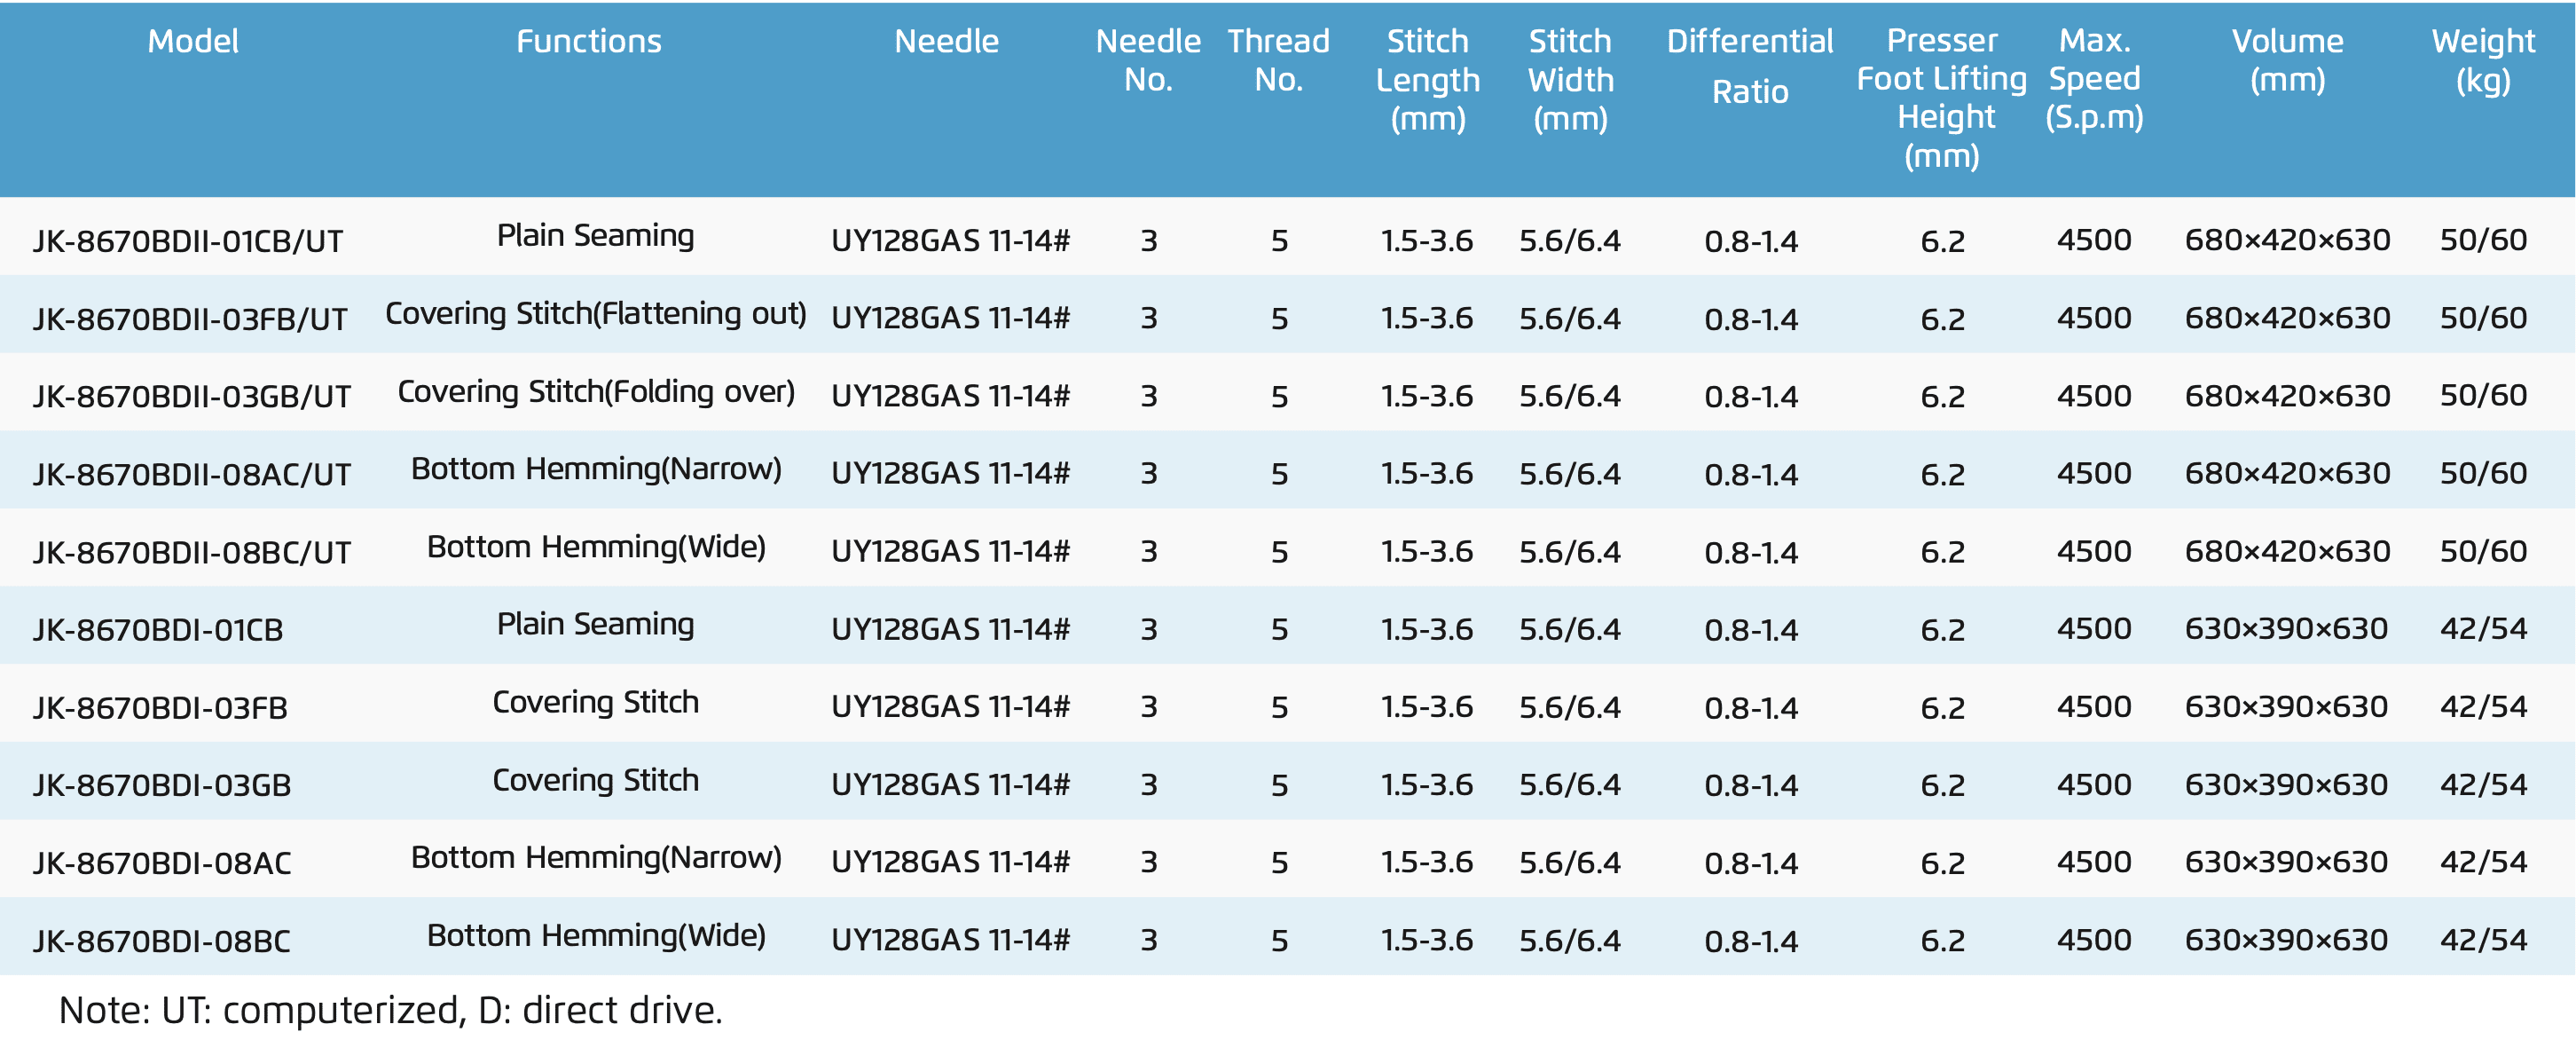Click Covering Stitch for JK-8670BDI-03FB
Screen dimensions: 2576x1040
point(596,702)
